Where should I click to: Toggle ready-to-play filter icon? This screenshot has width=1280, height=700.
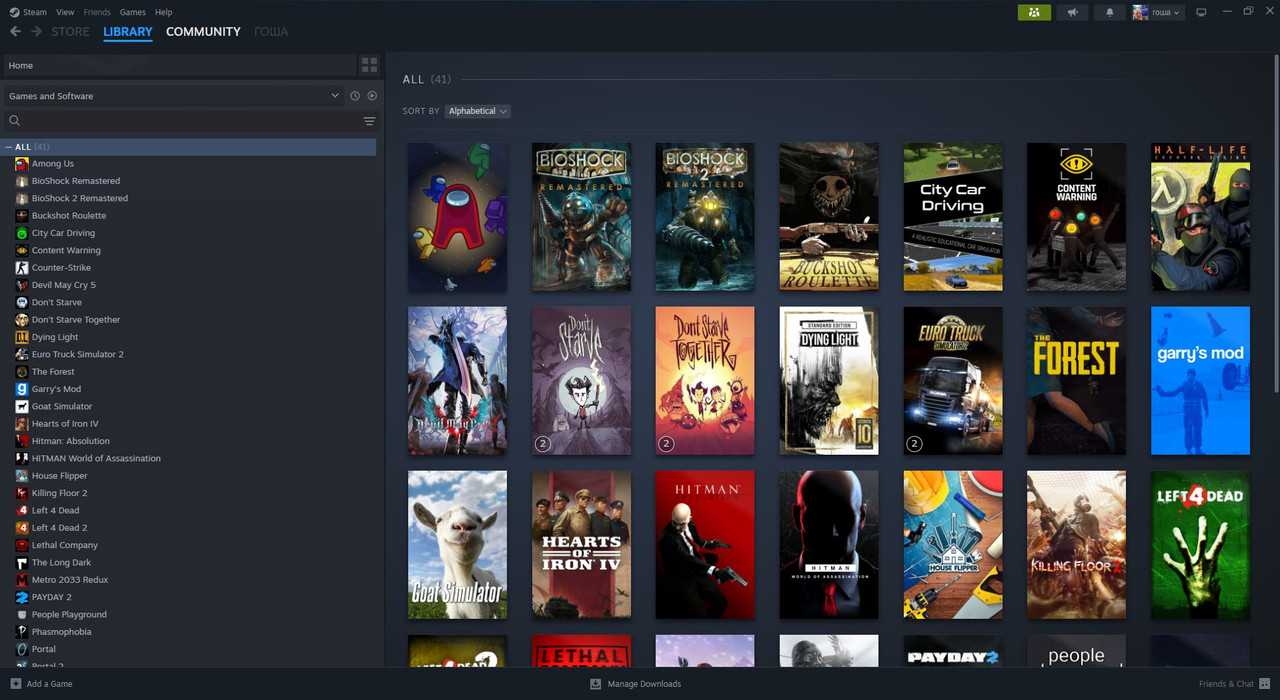372,96
